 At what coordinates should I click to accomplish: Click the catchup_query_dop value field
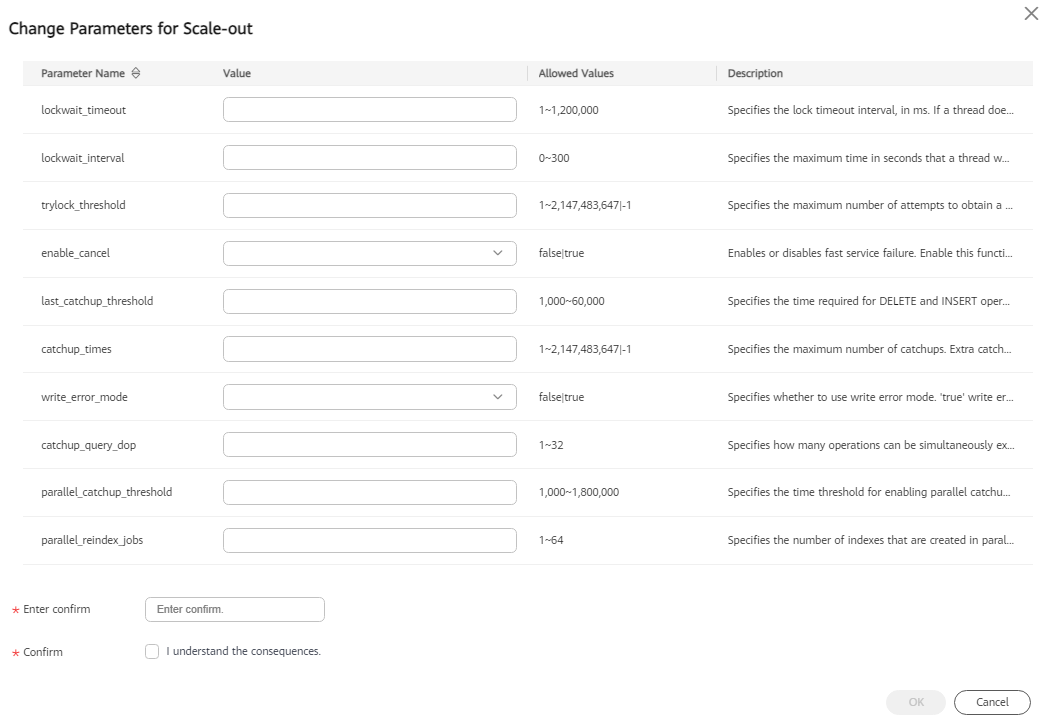(x=370, y=444)
